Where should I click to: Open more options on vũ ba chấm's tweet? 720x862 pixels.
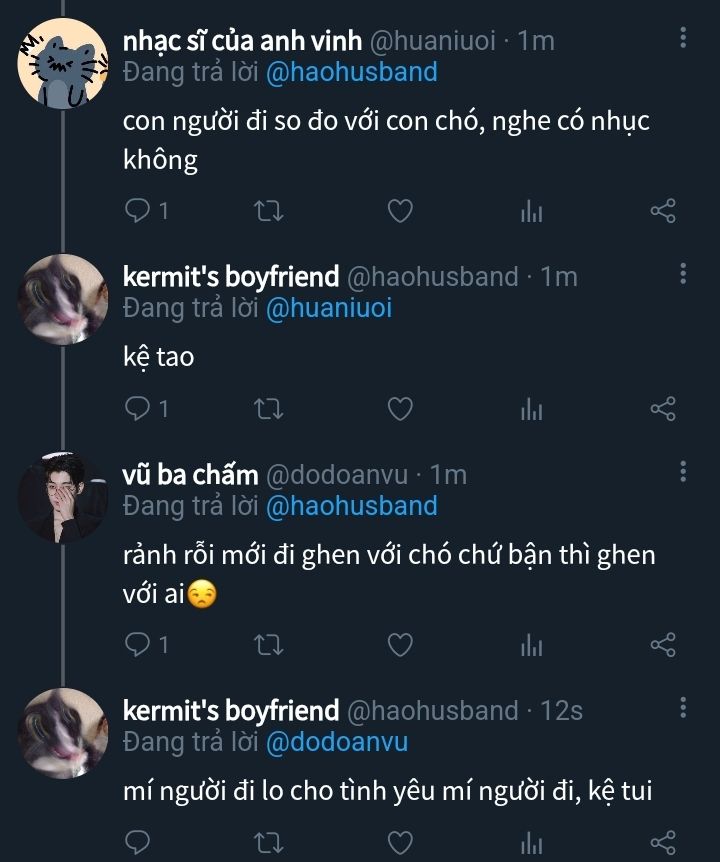pos(683,472)
